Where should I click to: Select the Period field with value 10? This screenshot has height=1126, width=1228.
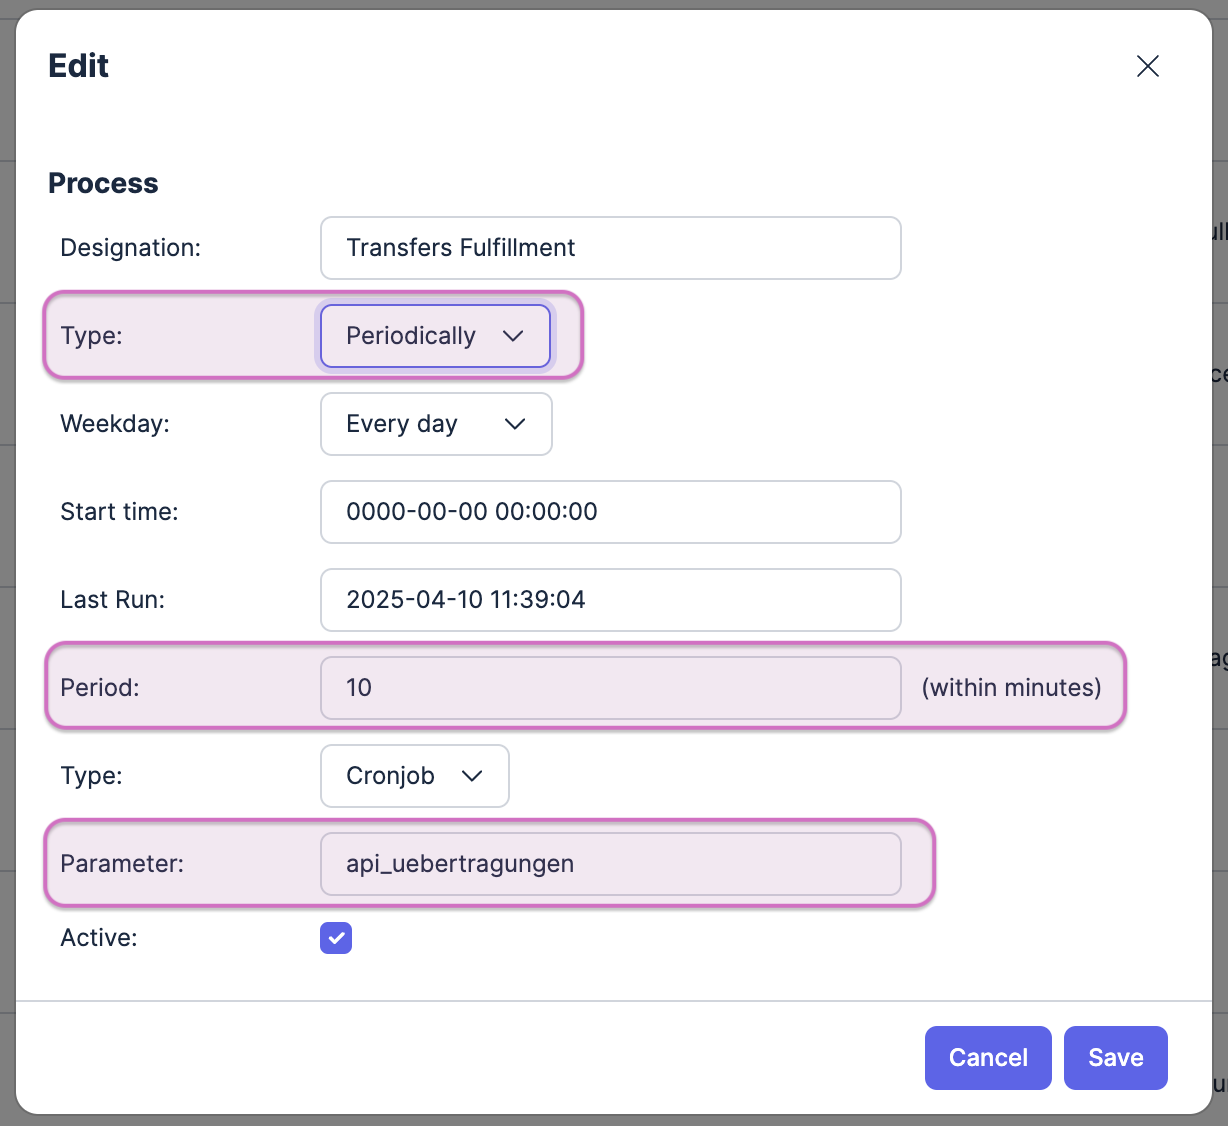point(610,688)
